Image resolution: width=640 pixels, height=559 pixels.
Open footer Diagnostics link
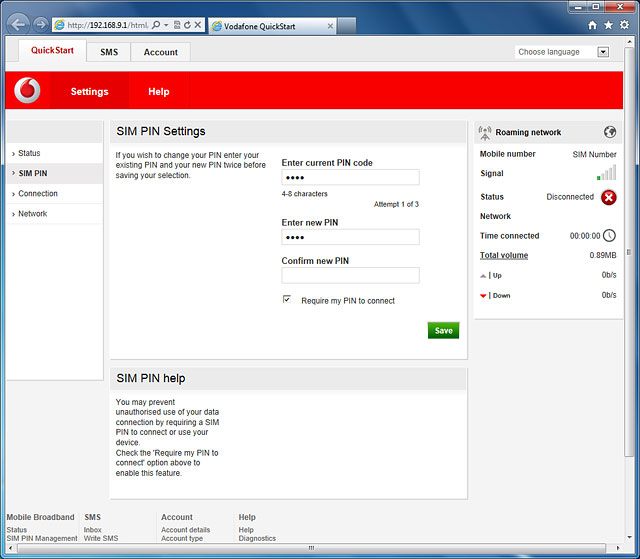[257, 538]
